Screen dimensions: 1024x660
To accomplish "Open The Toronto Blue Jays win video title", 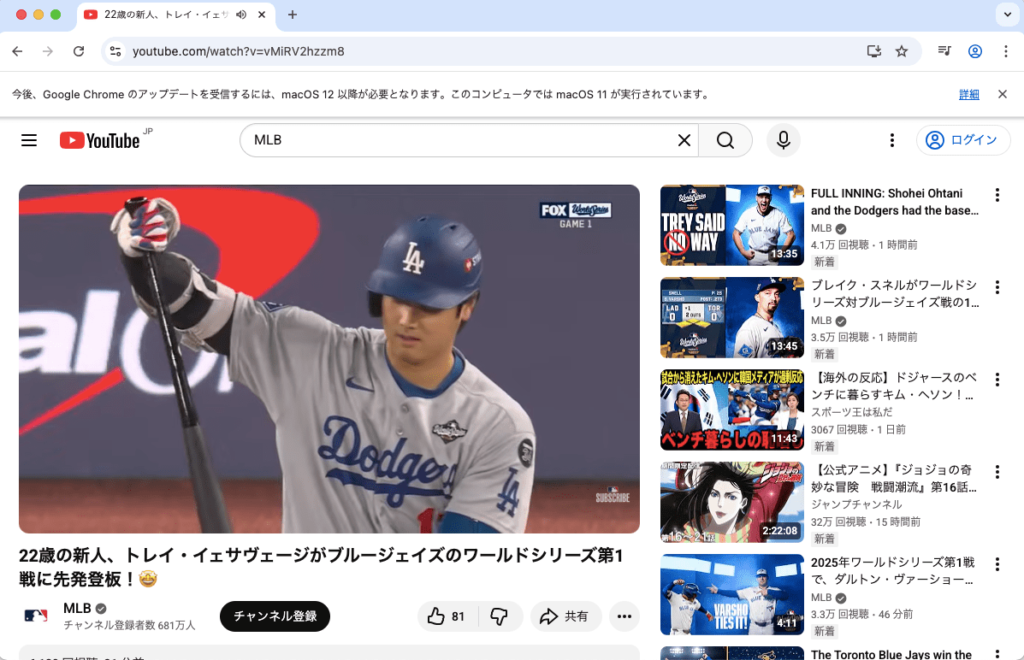I will (x=891, y=654).
